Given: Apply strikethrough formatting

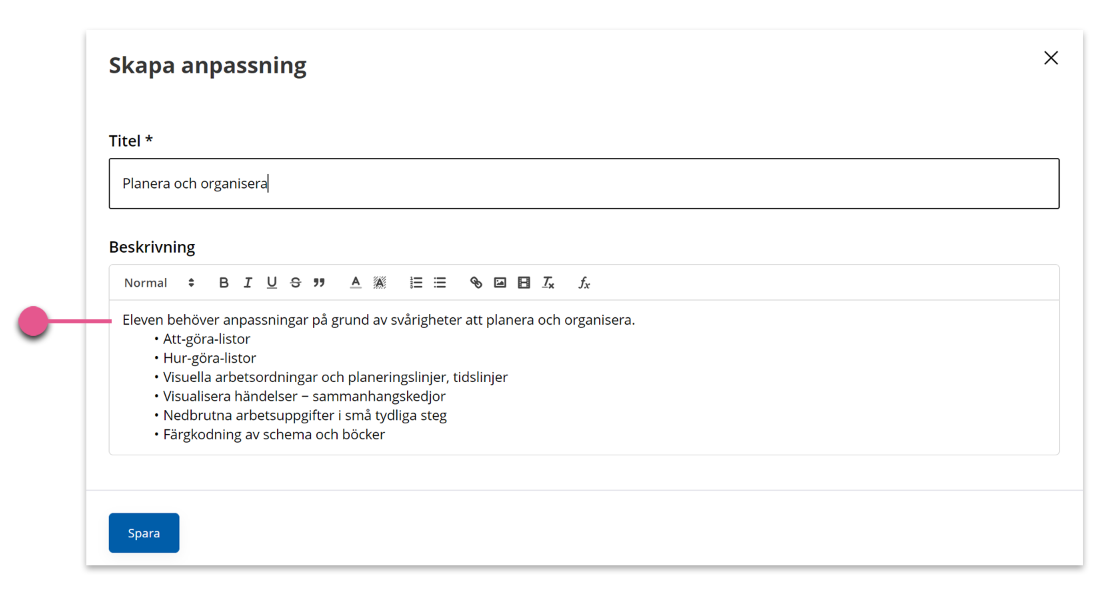Looking at the screenshot, I should pyautogui.click(x=295, y=282).
